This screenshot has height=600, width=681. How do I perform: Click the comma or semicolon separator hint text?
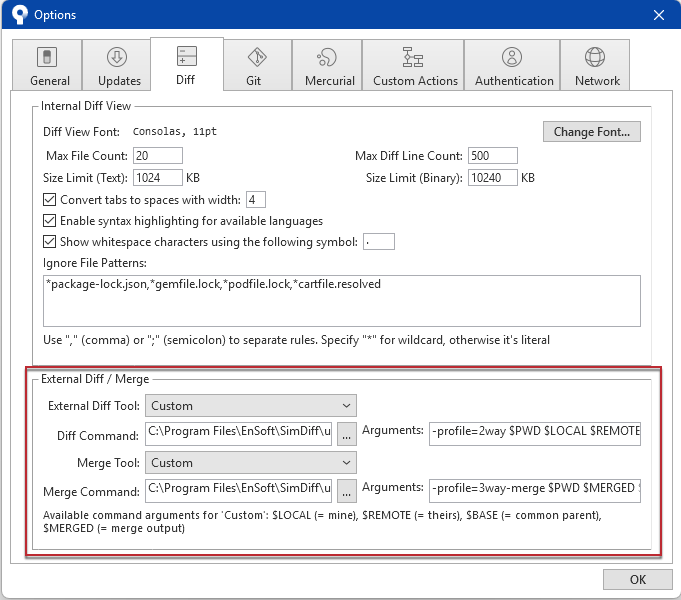[296, 340]
